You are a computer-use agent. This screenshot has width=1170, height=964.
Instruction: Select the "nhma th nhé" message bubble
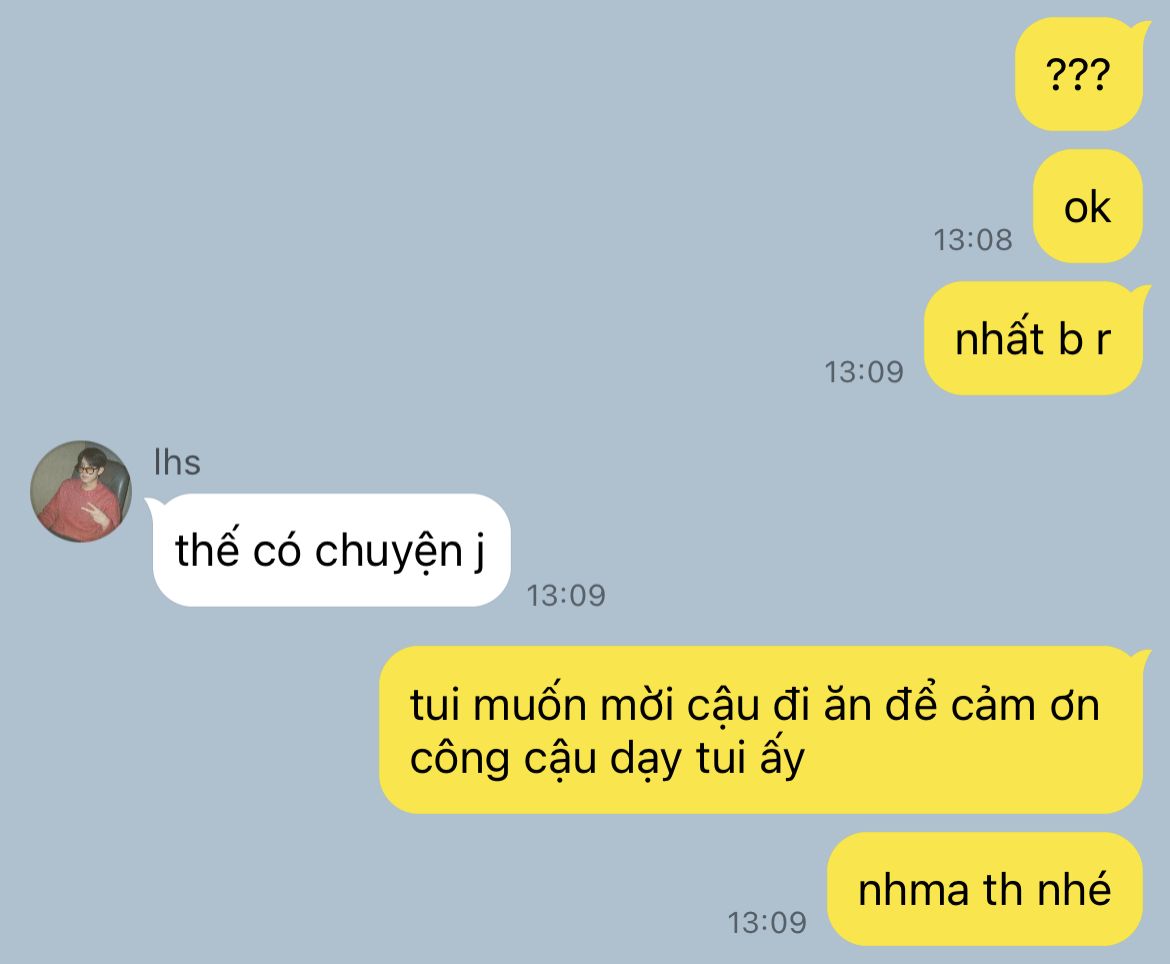point(985,889)
